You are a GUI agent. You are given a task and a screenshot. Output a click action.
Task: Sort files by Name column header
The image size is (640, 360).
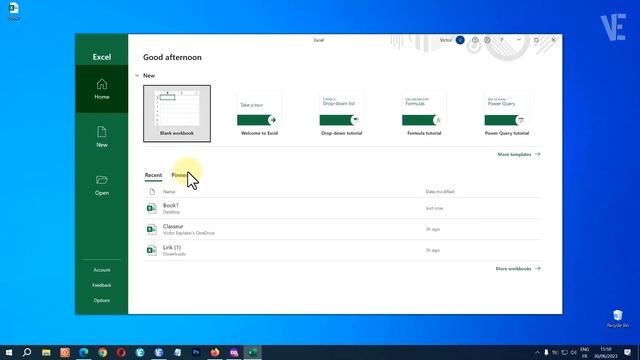pyautogui.click(x=169, y=191)
